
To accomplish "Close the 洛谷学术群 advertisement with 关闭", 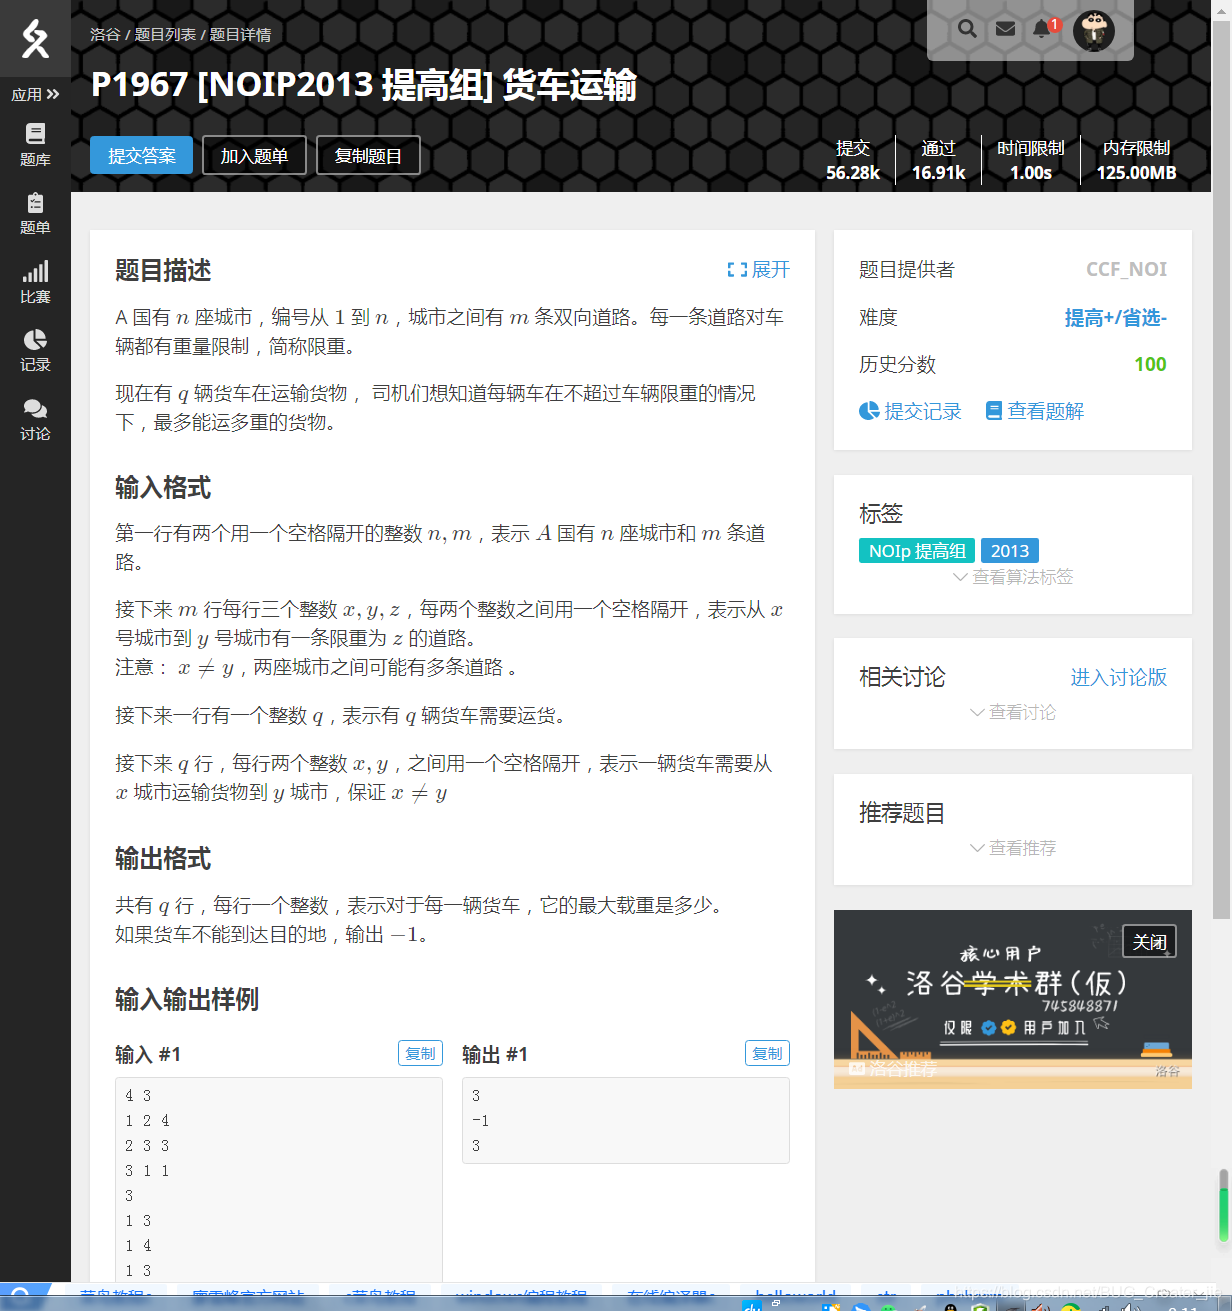I will pos(1148,941).
